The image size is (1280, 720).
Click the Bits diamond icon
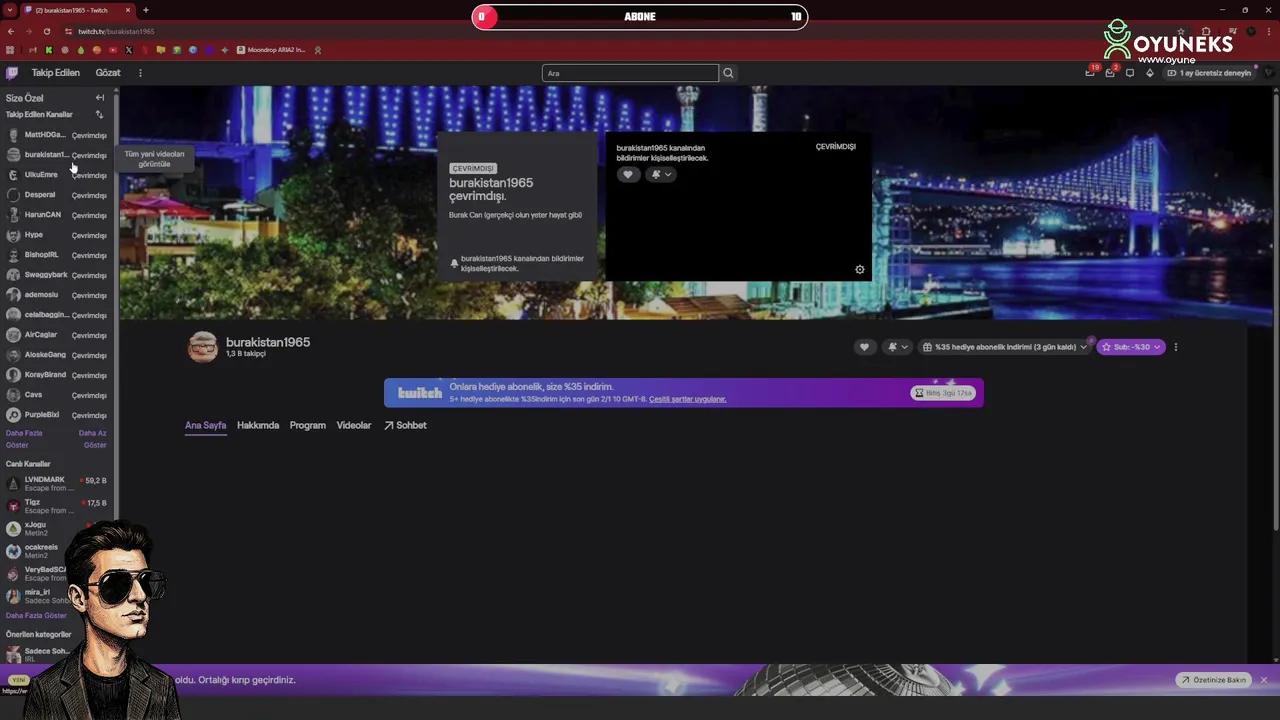[x=1150, y=73]
